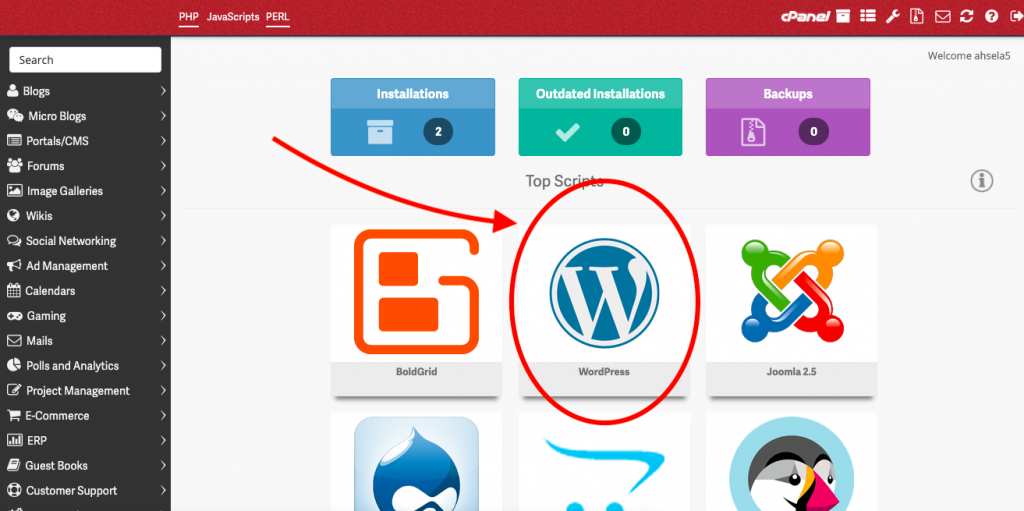Viewport: 1024px width, 511px height.
Task: Click the archive box icon in Installations
Action: tap(380, 132)
